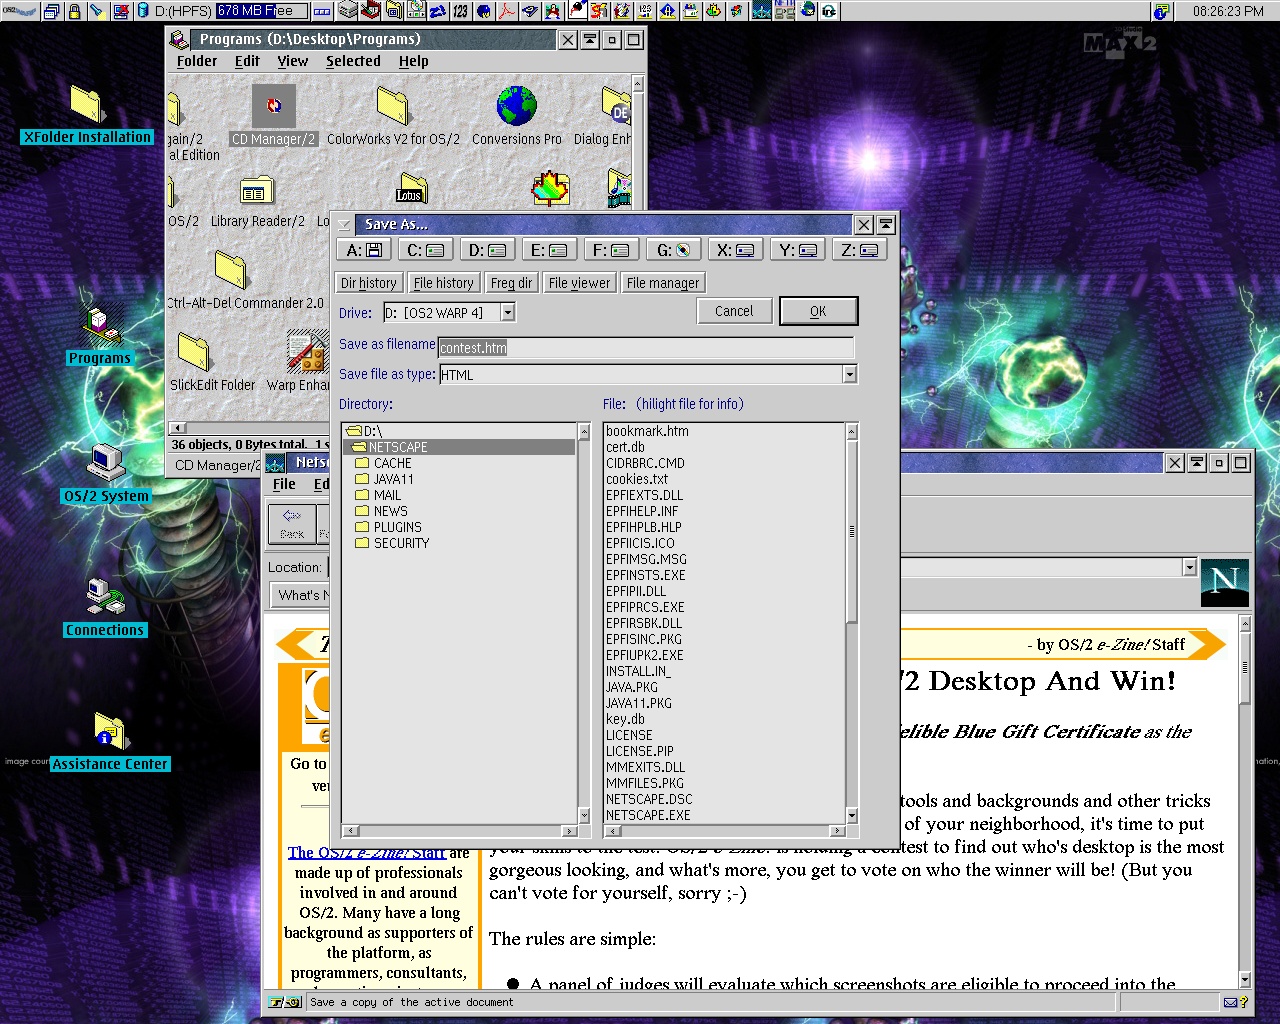Open Help menu in Programs window
This screenshot has height=1024, width=1280.
click(x=413, y=61)
